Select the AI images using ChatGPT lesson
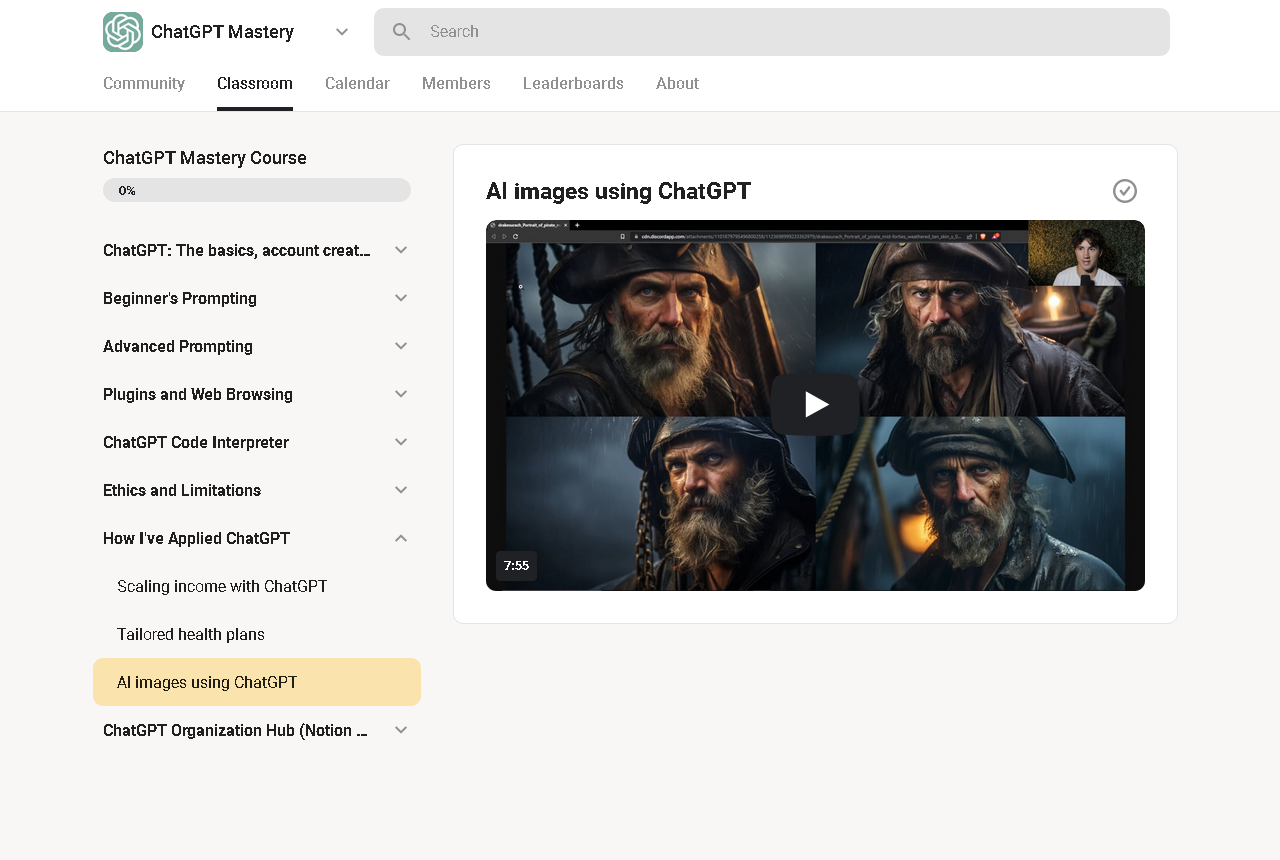Viewport: 1280px width, 860px height. 257,682
